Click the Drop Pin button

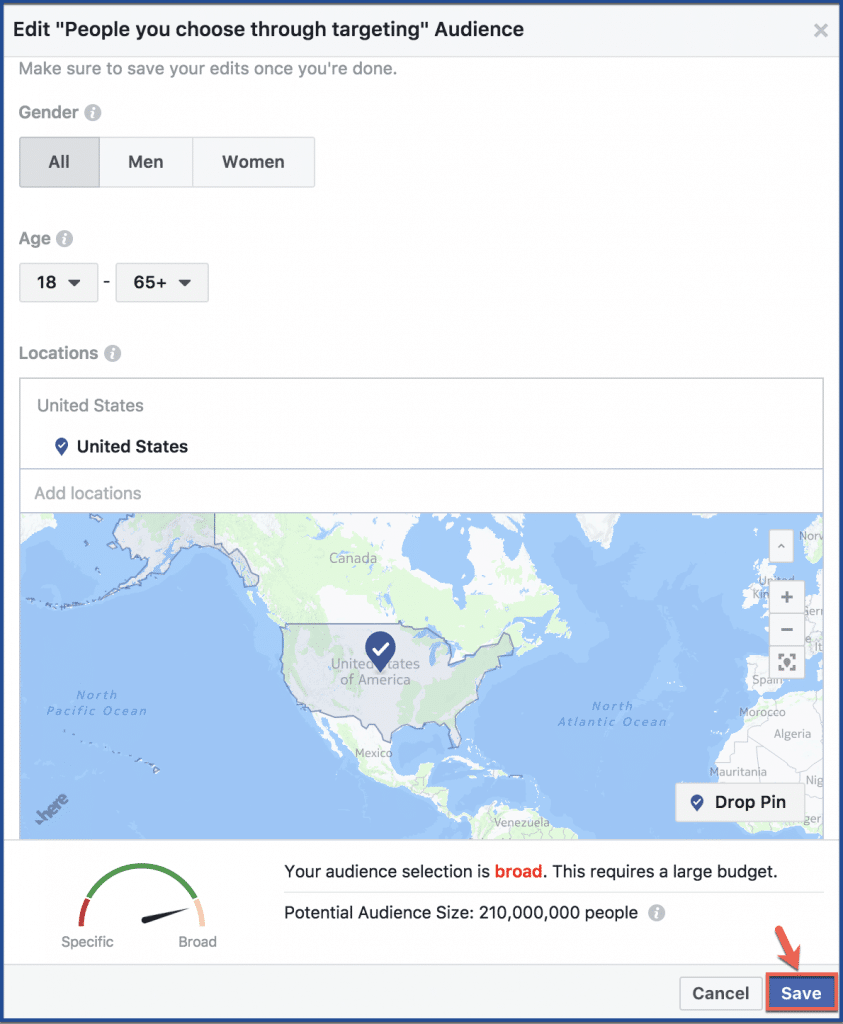point(740,802)
